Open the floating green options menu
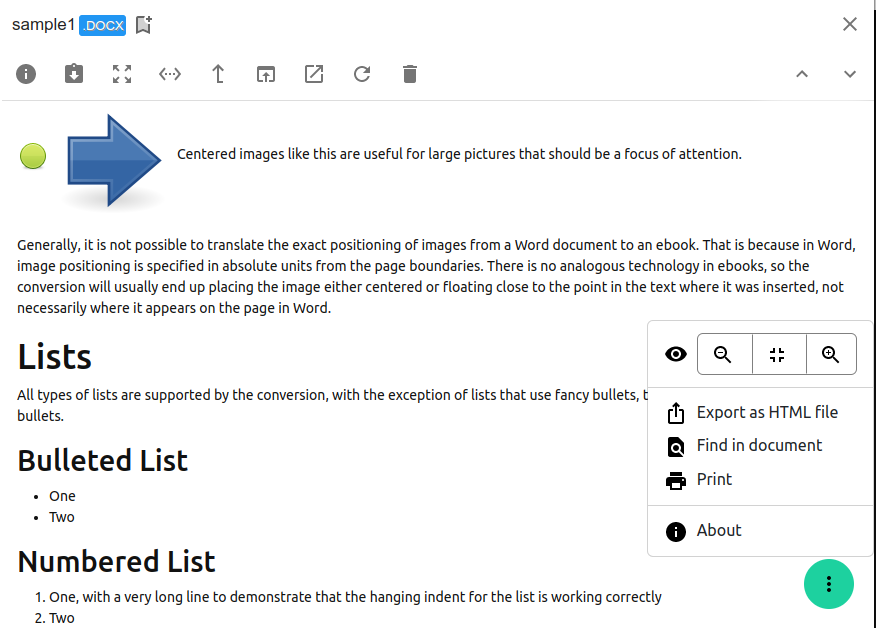The image size is (876, 628). point(829,584)
